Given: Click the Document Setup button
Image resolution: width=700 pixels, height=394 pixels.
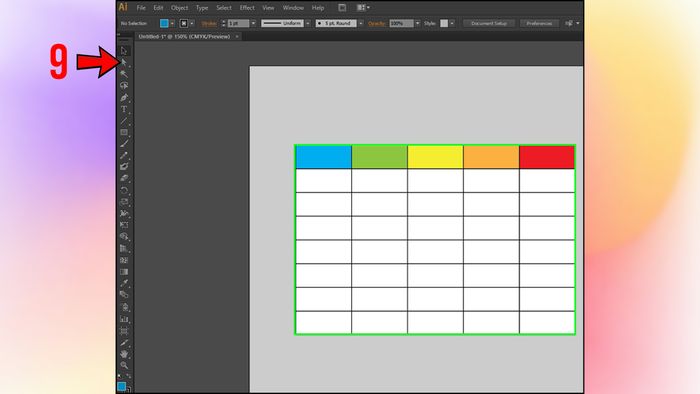Looking at the screenshot, I should click(489, 23).
